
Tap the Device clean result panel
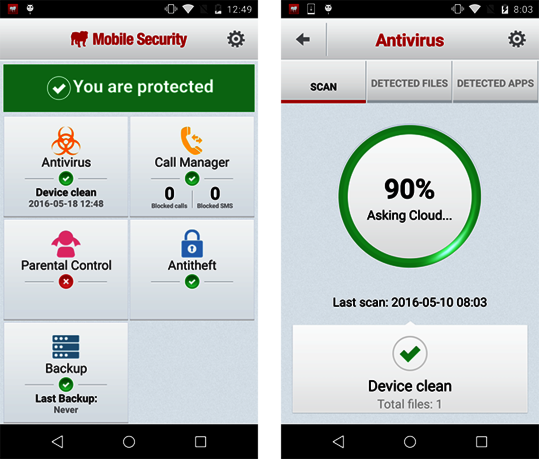pyautogui.click(x=410, y=369)
